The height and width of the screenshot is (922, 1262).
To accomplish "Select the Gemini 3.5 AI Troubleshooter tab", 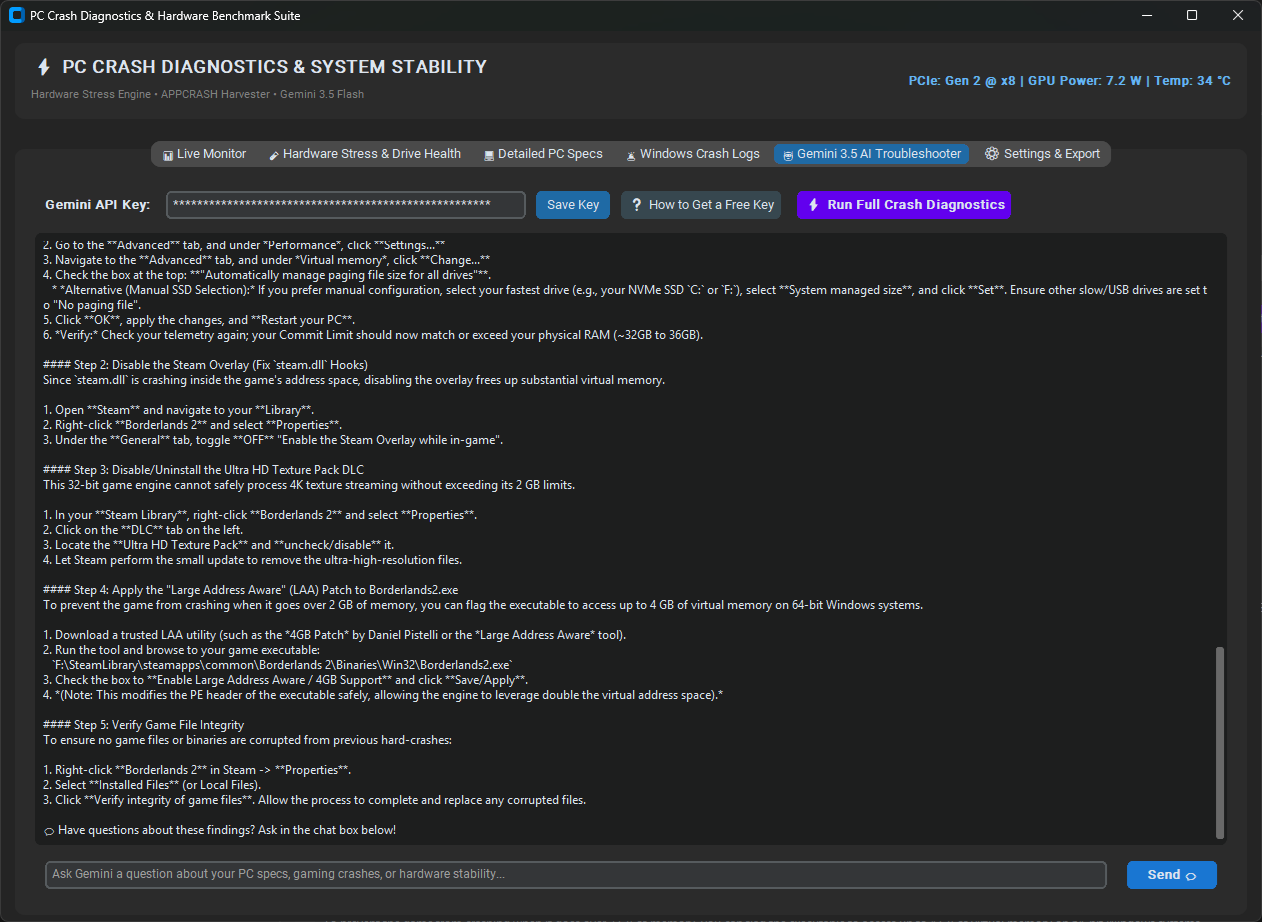I will coord(871,154).
